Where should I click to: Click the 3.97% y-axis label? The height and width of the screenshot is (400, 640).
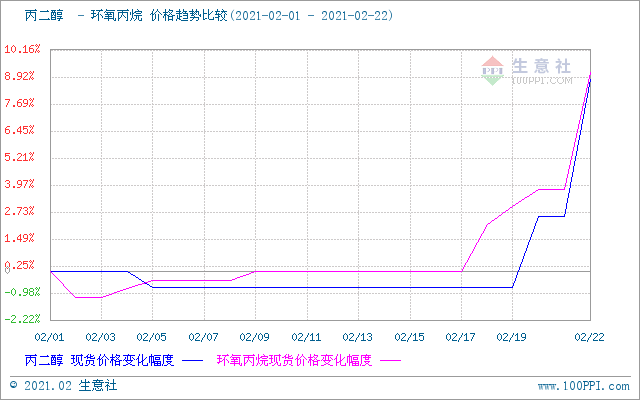pyautogui.click(x=20, y=184)
